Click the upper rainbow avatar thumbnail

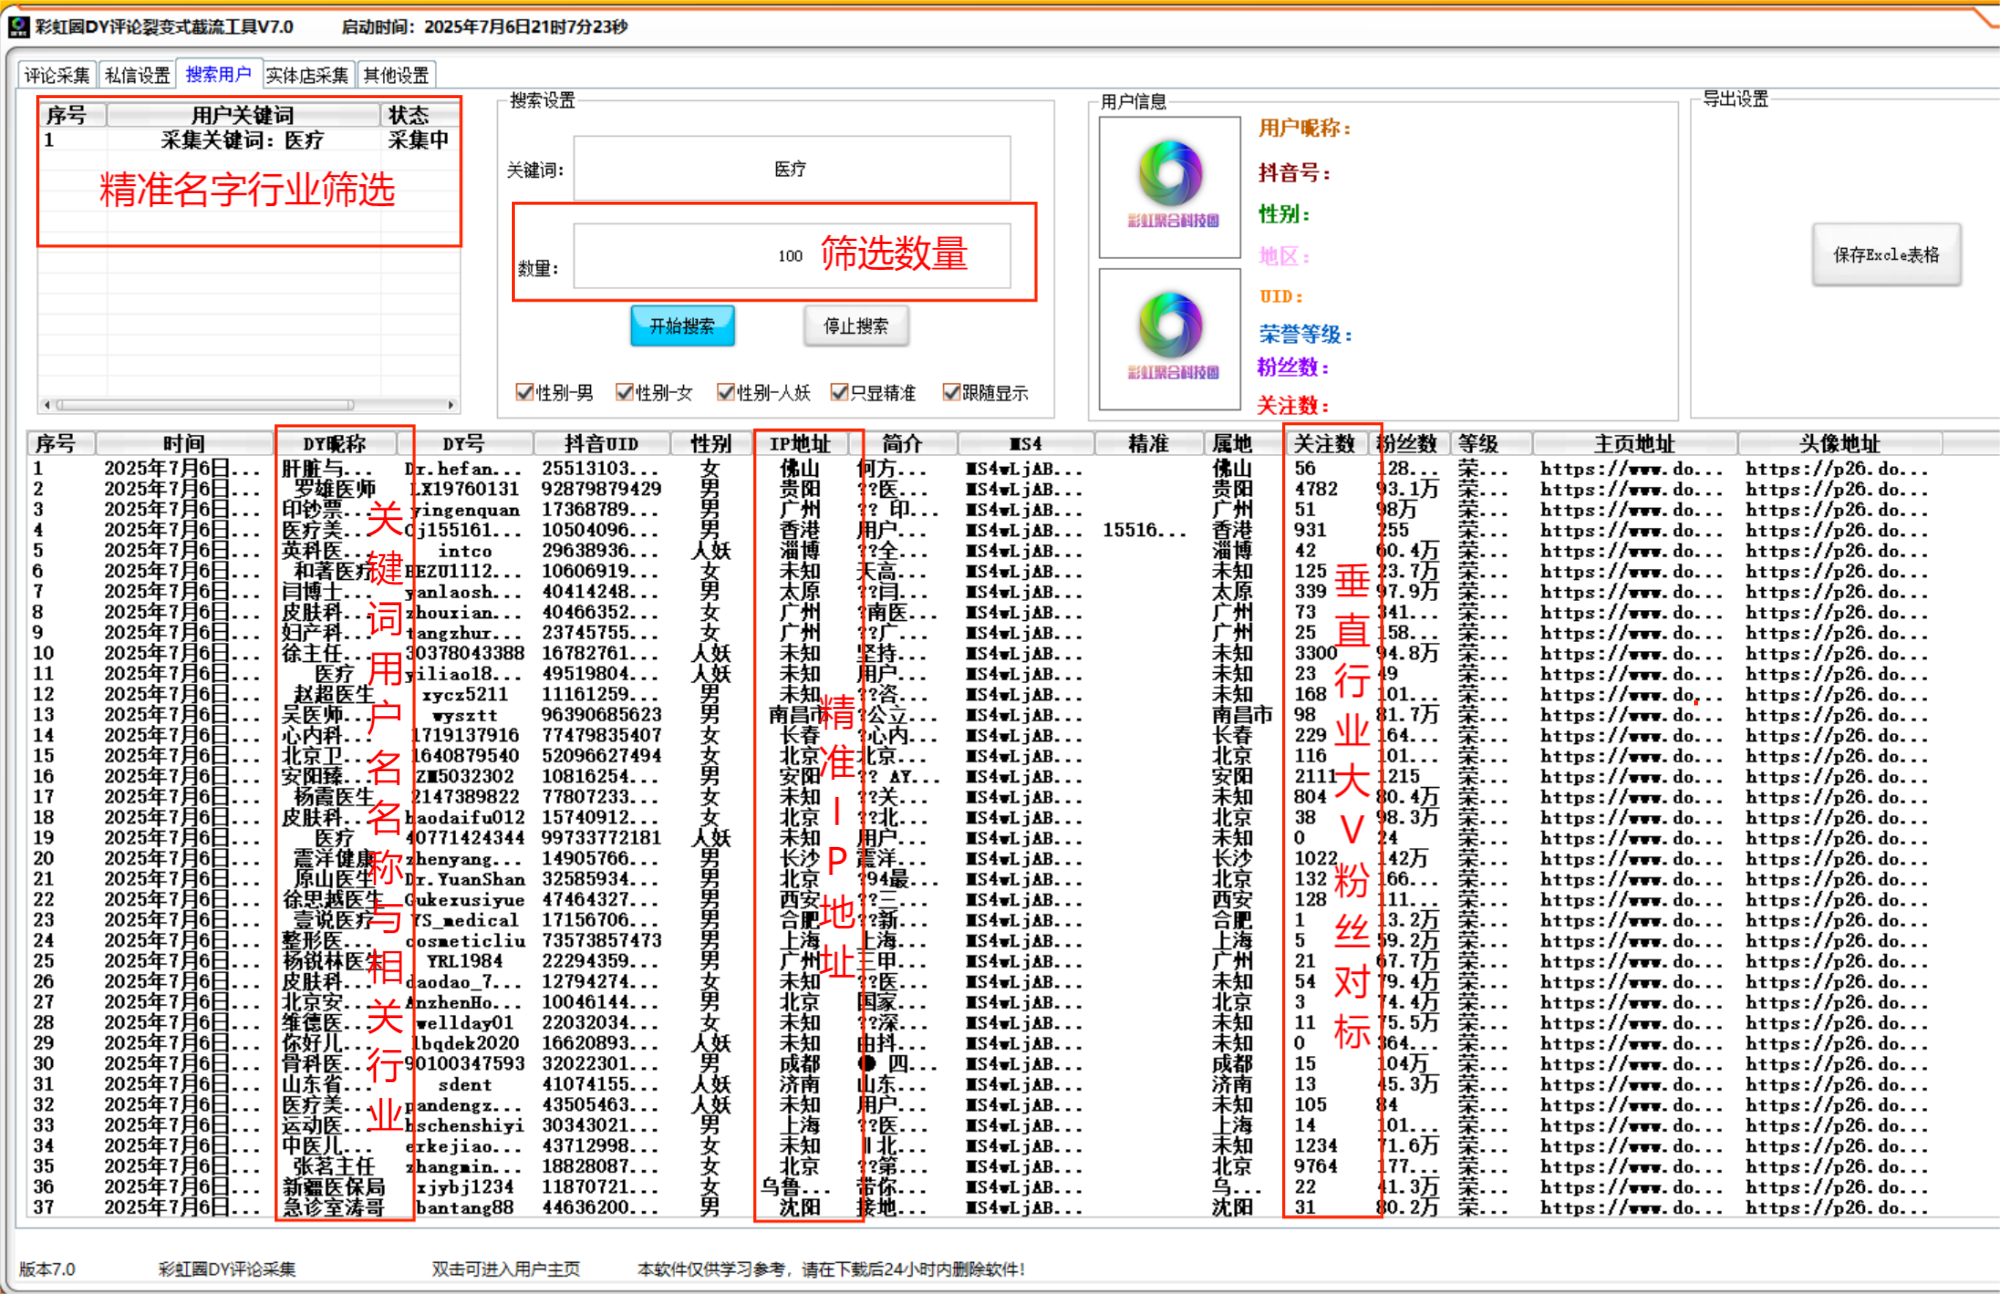[1170, 187]
